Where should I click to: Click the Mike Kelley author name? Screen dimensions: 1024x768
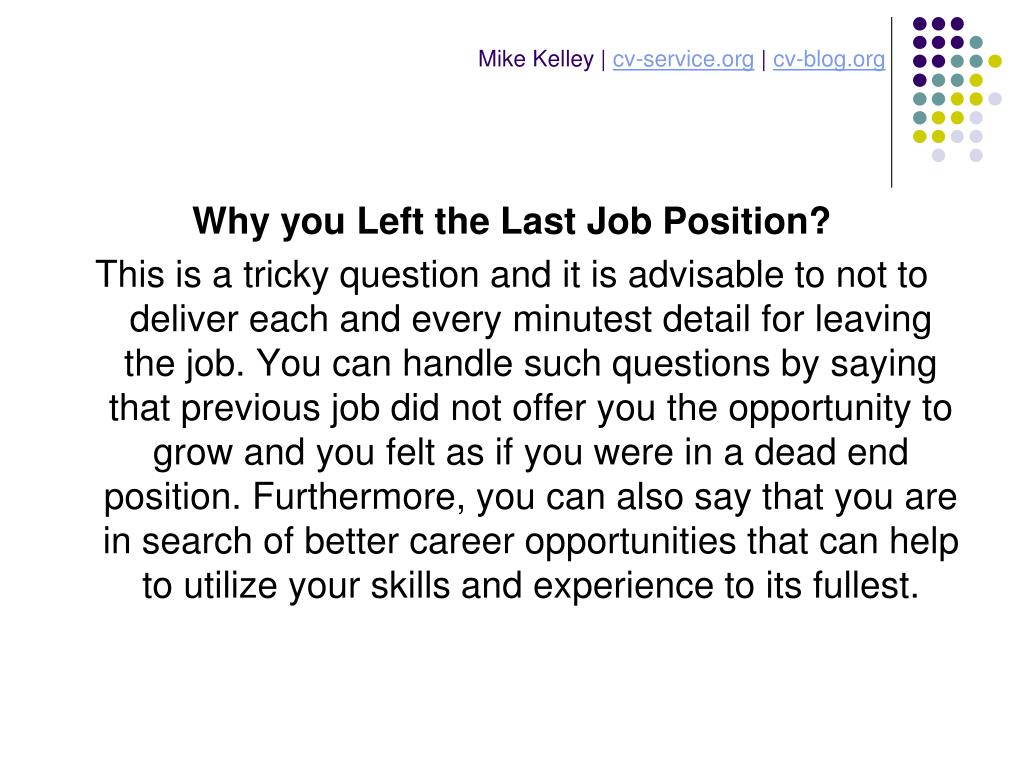536,59
